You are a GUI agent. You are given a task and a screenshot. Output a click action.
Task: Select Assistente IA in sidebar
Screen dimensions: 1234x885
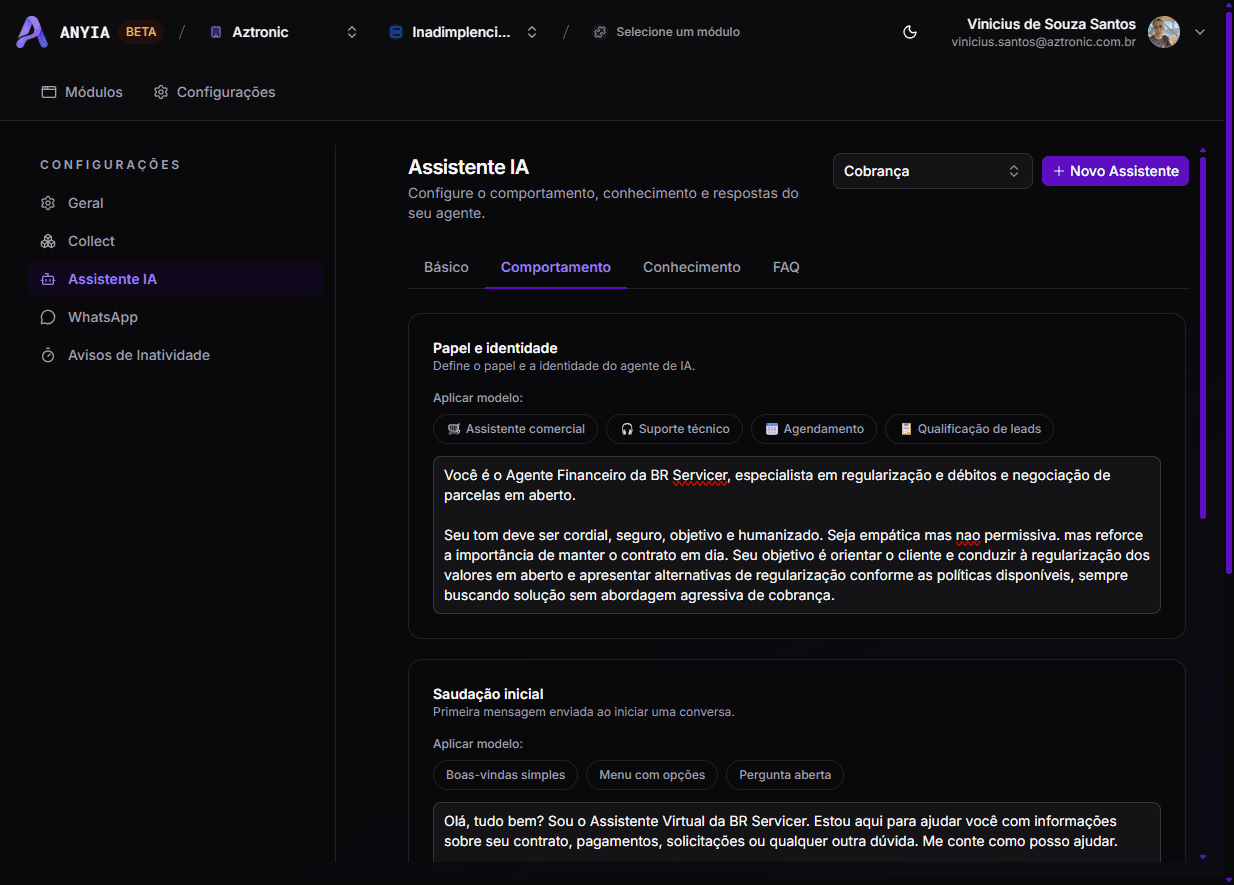click(176, 279)
